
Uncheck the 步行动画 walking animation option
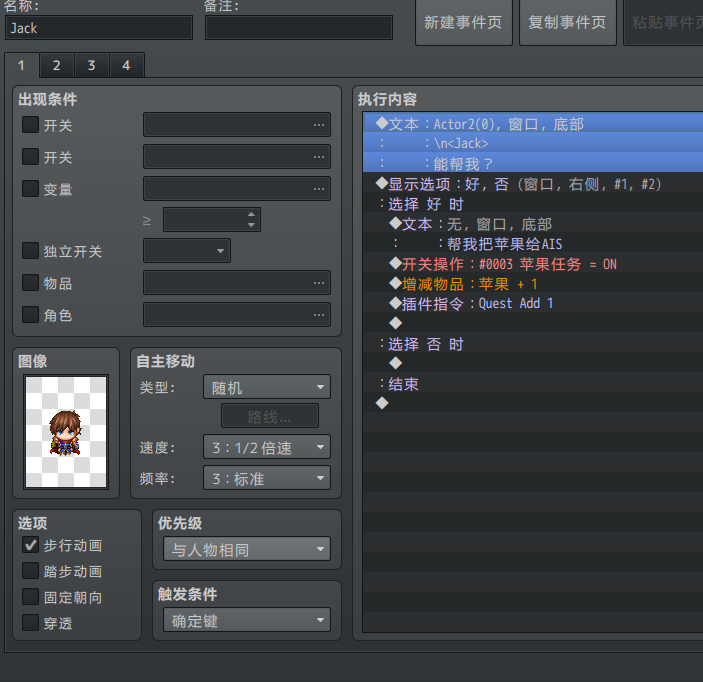pyautogui.click(x=30, y=545)
